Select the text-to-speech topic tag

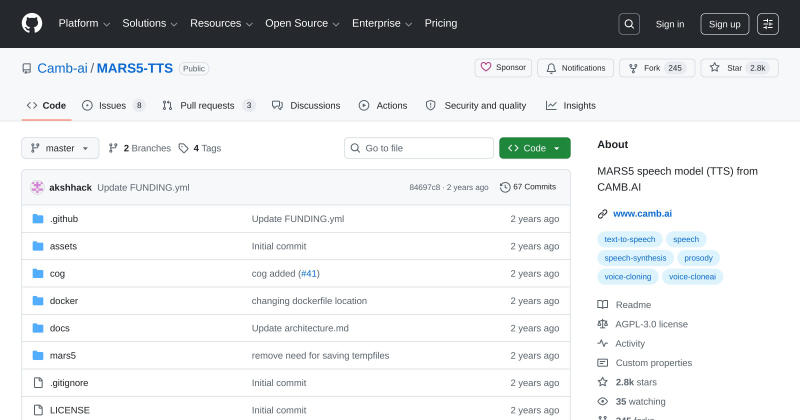(x=630, y=239)
